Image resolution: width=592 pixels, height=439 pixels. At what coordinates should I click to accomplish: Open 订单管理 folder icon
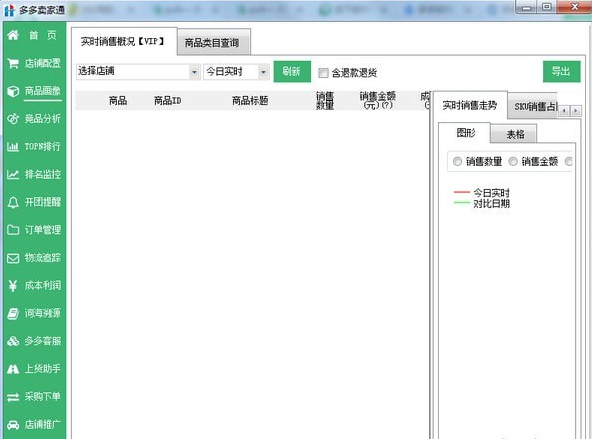click(x=13, y=230)
